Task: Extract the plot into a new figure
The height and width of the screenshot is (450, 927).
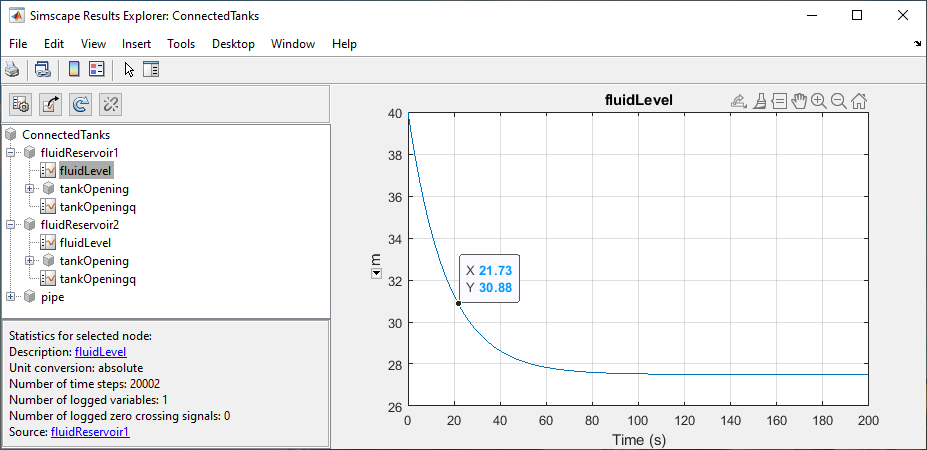Action: point(51,105)
